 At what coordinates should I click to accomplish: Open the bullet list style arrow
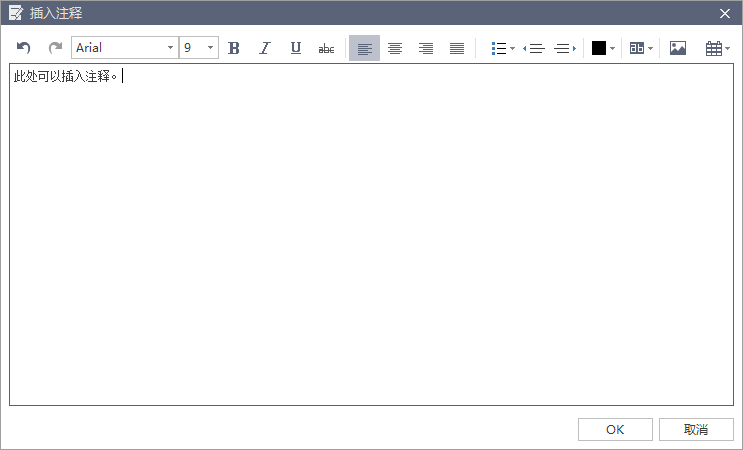tap(513, 48)
